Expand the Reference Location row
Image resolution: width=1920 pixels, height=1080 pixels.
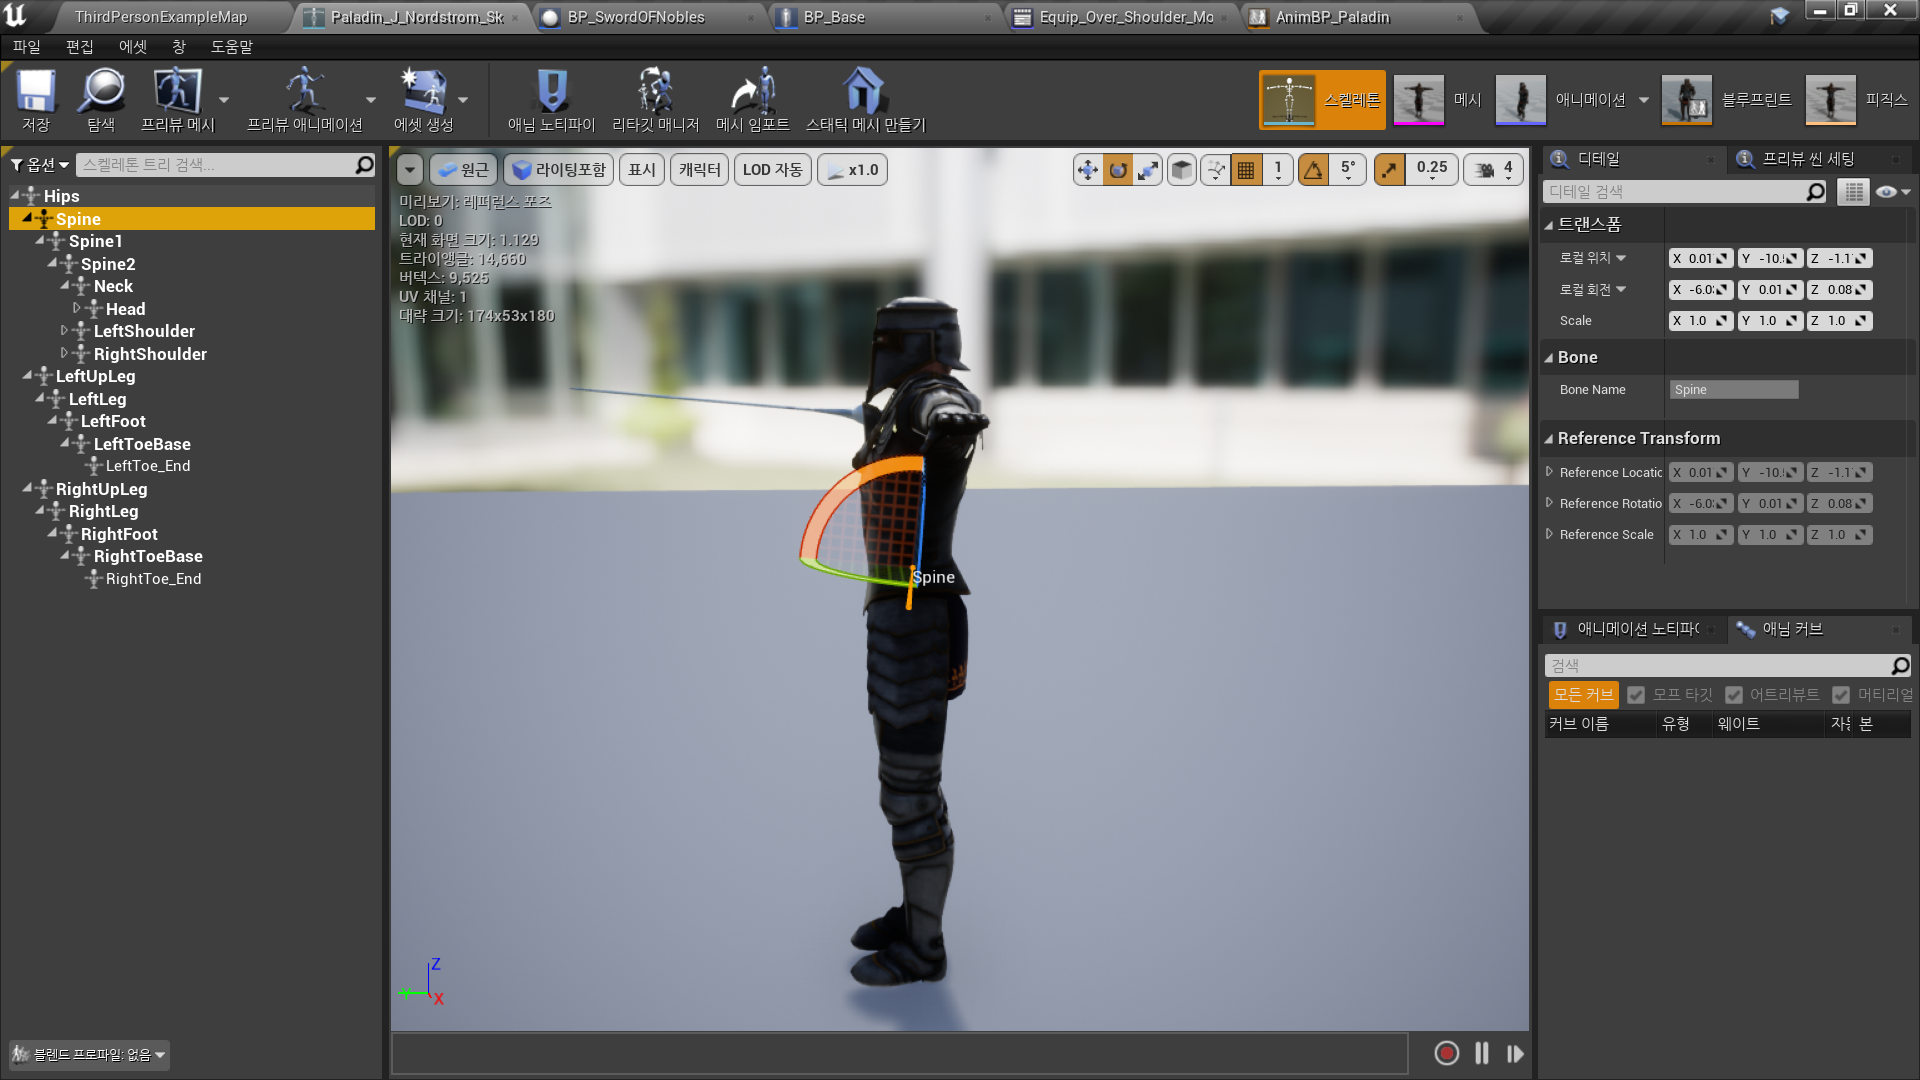[1549, 472]
